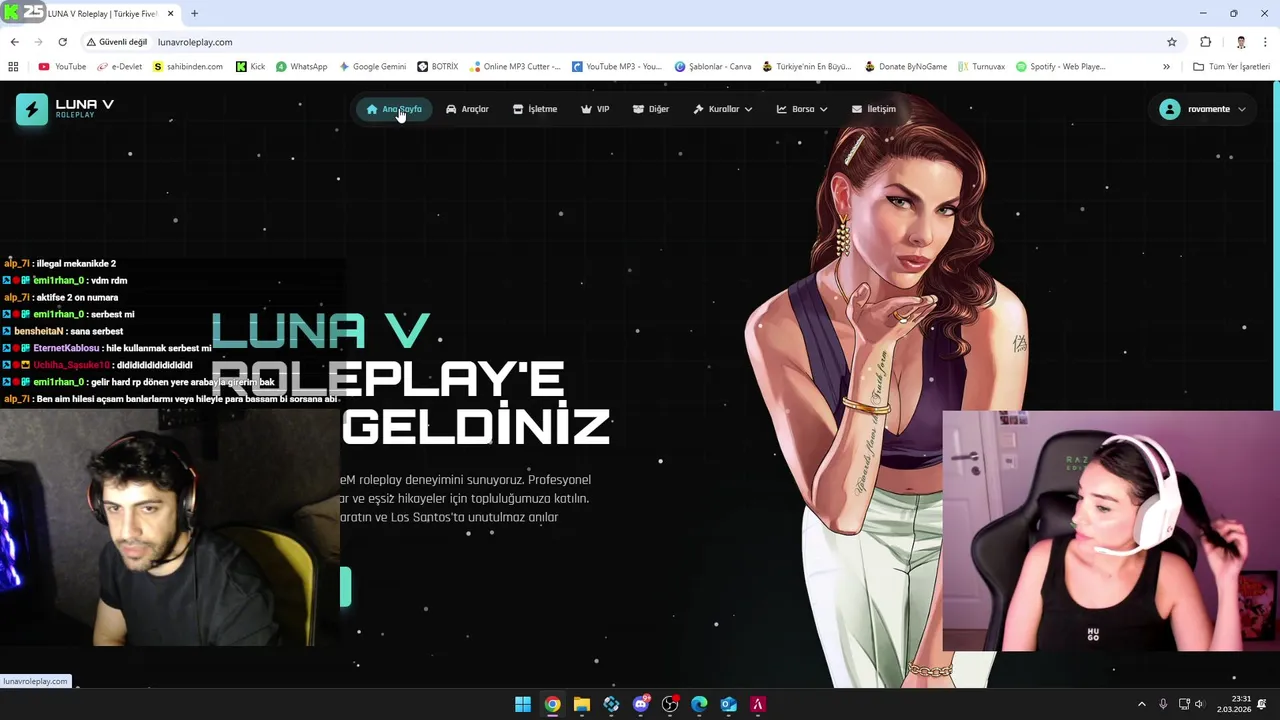Viewport: 1280px width, 720px height.
Task: Open the Chrome apps grid shortcut
Action: tap(13, 67)
